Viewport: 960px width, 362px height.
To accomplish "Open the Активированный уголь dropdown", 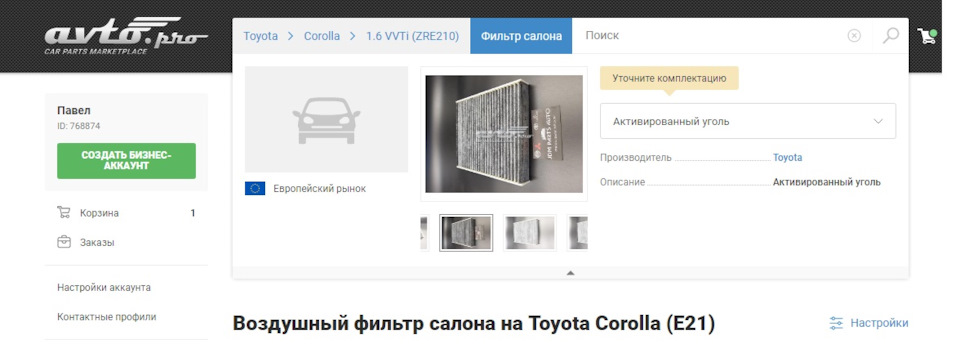I will [748, 121].
